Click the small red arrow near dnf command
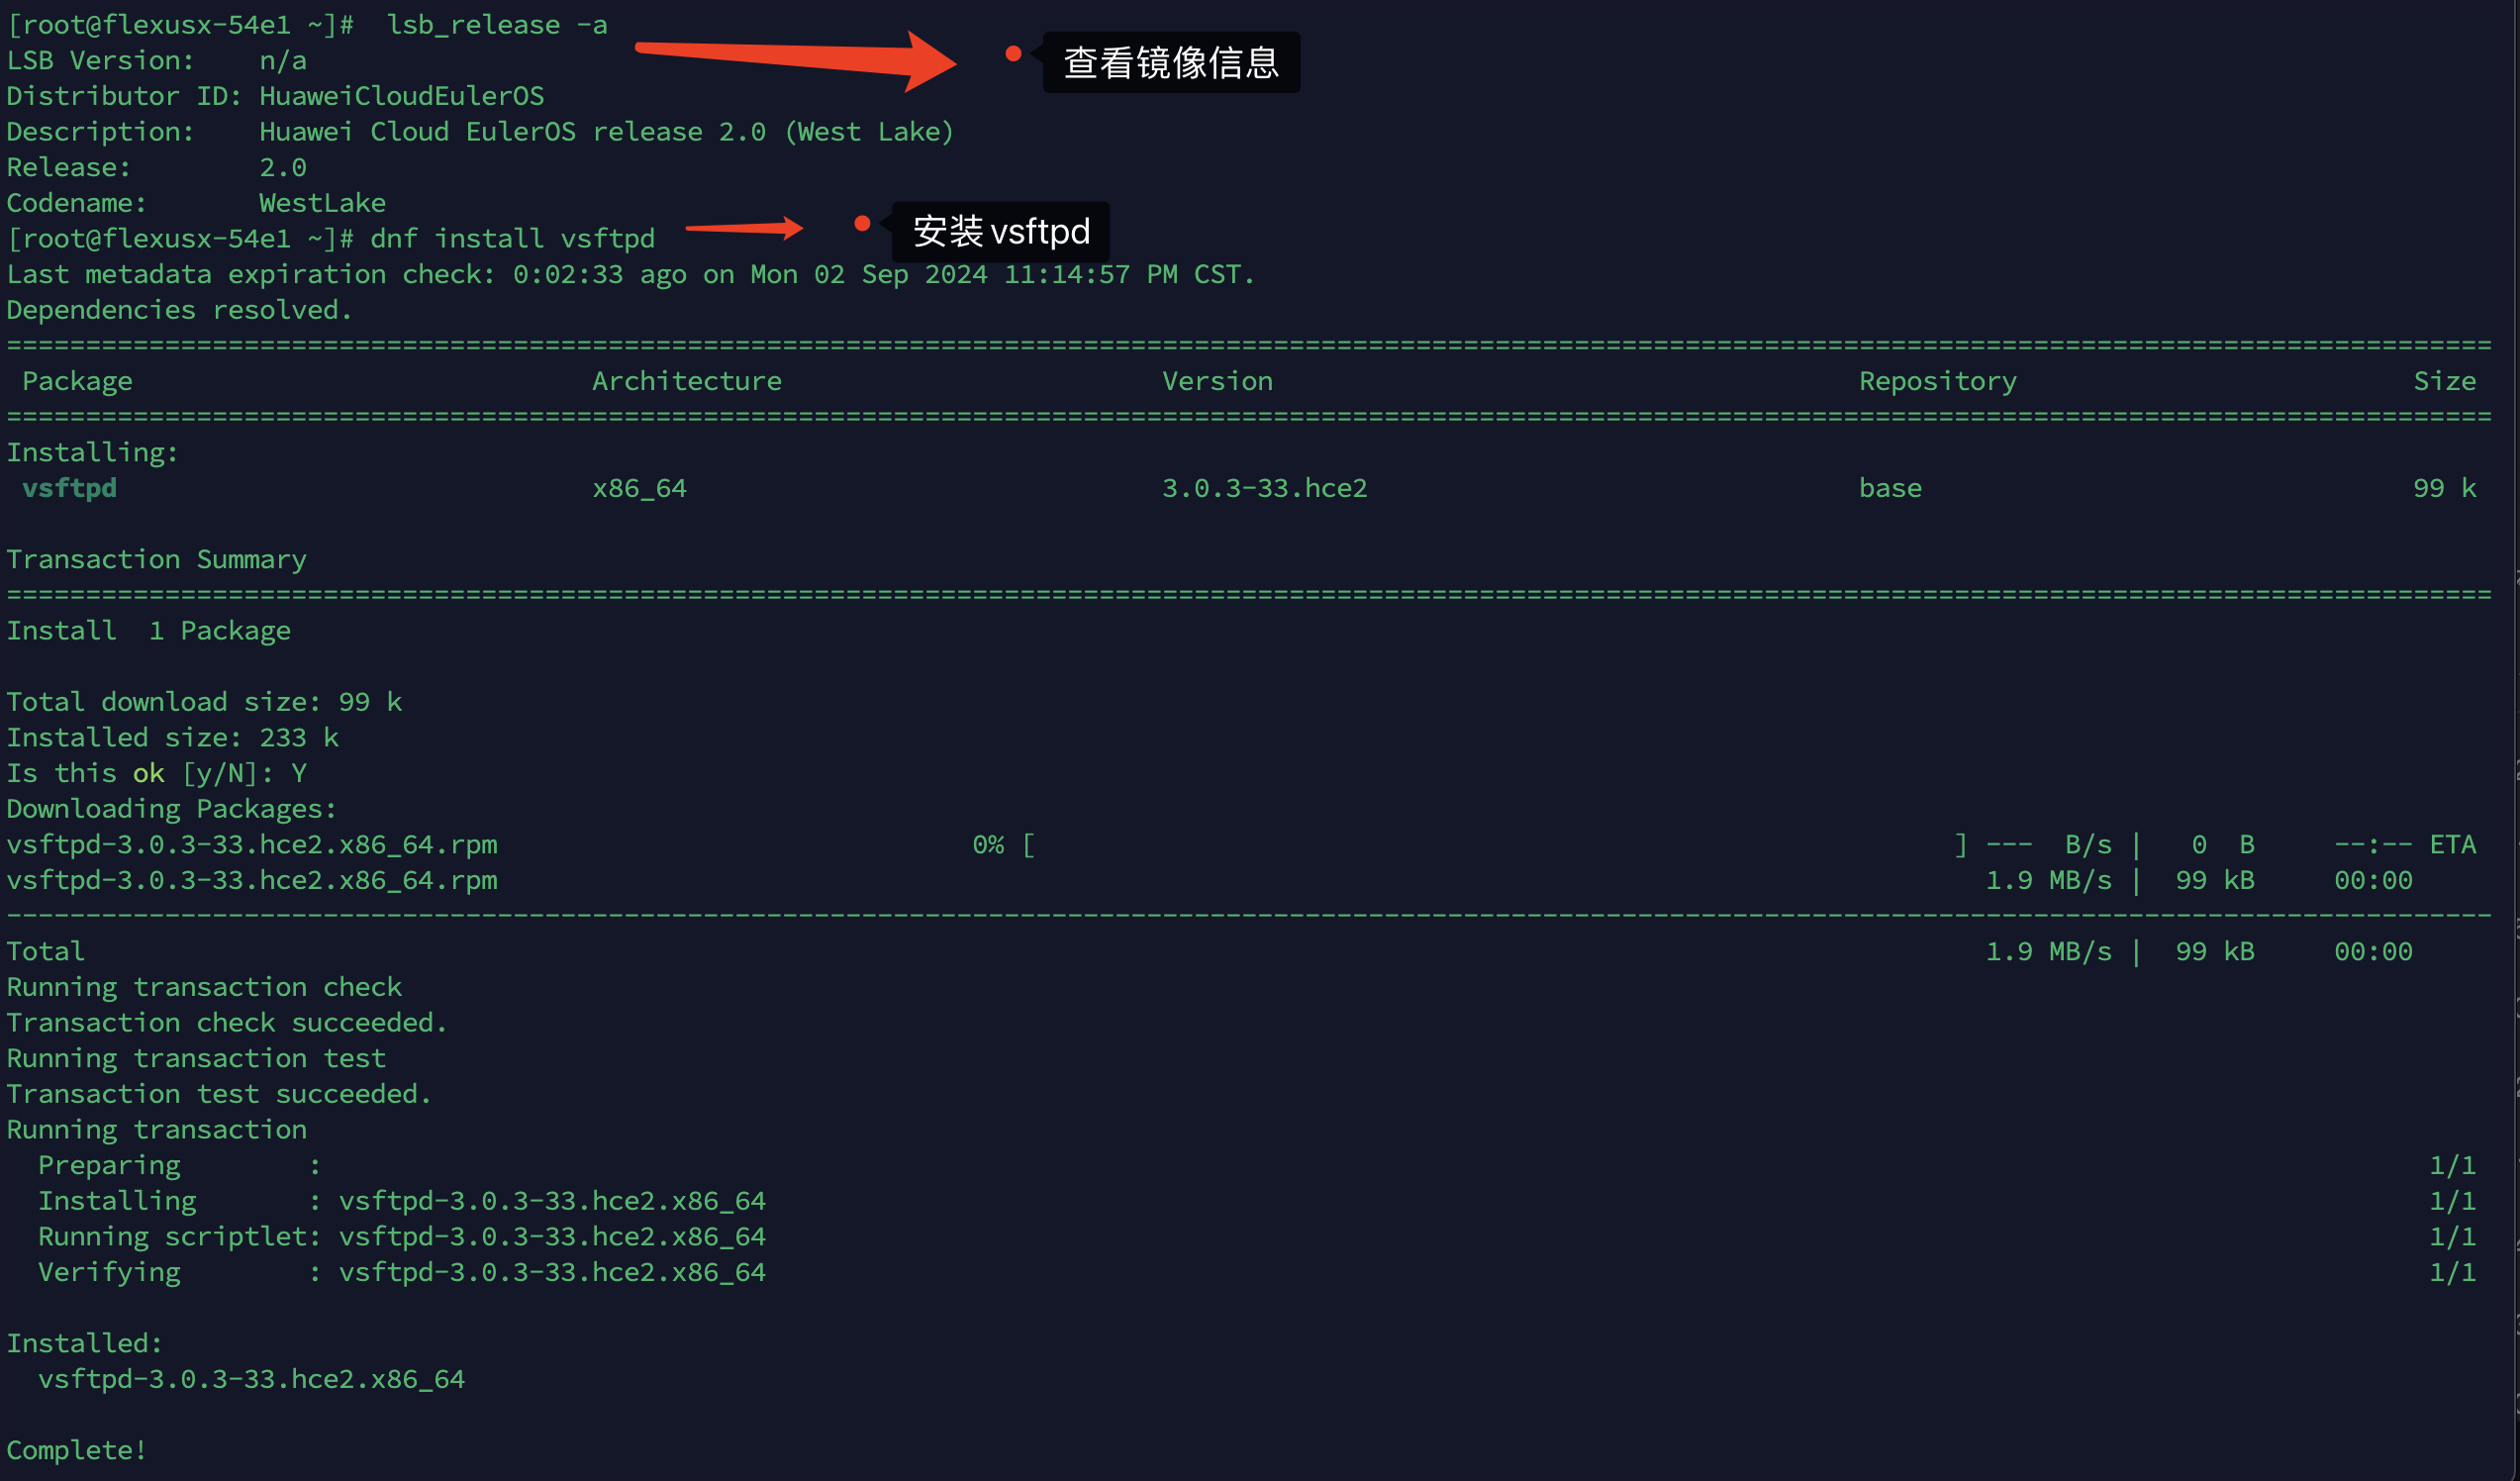The width and height of the screenshot is (2520, 1481). [745, 228]
